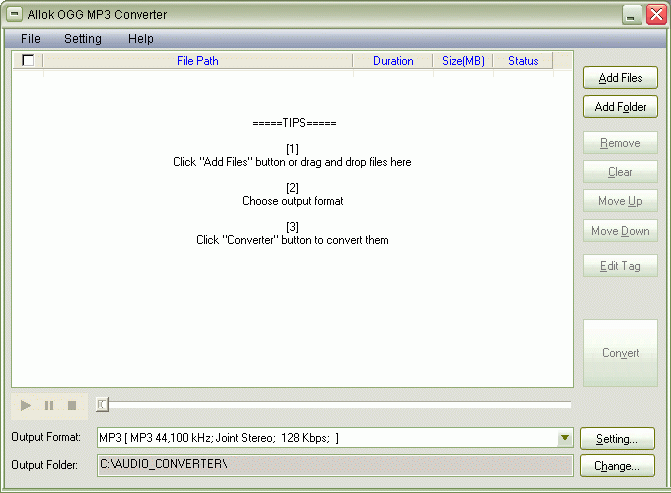Viewport: 671px width, 493px height.
Task: Click the "Choose output format" tip text
Action: (293, 201)
